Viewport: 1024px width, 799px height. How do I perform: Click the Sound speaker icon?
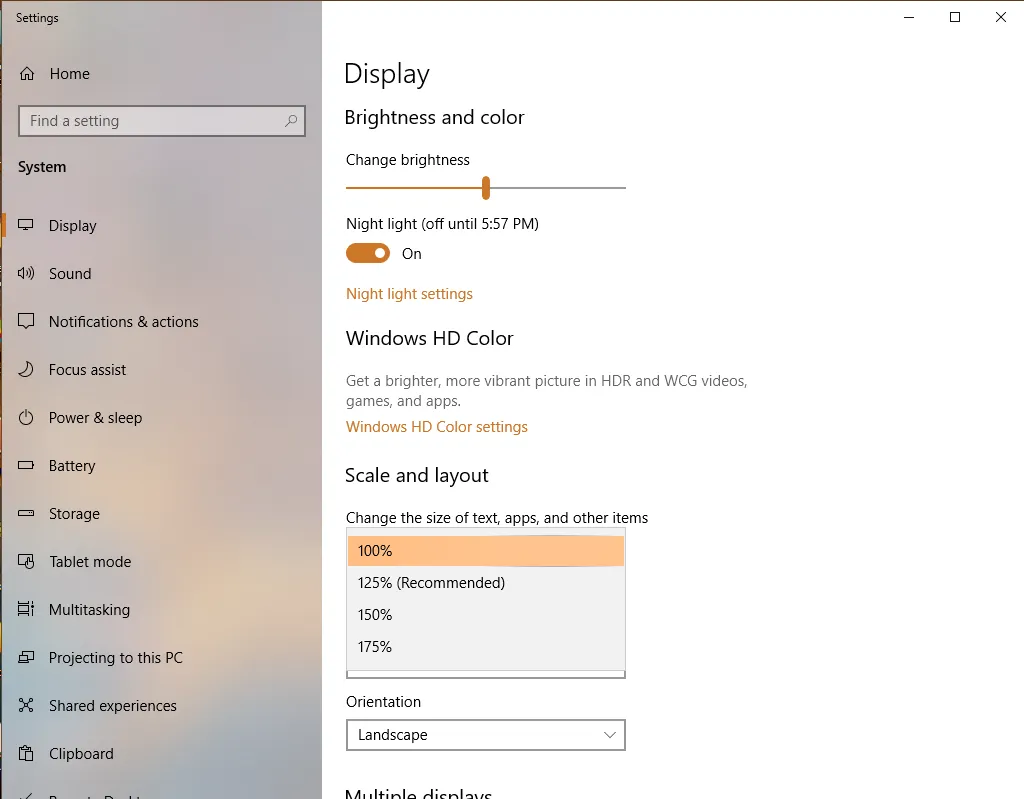pyautogui.click(x=27, y=273)
